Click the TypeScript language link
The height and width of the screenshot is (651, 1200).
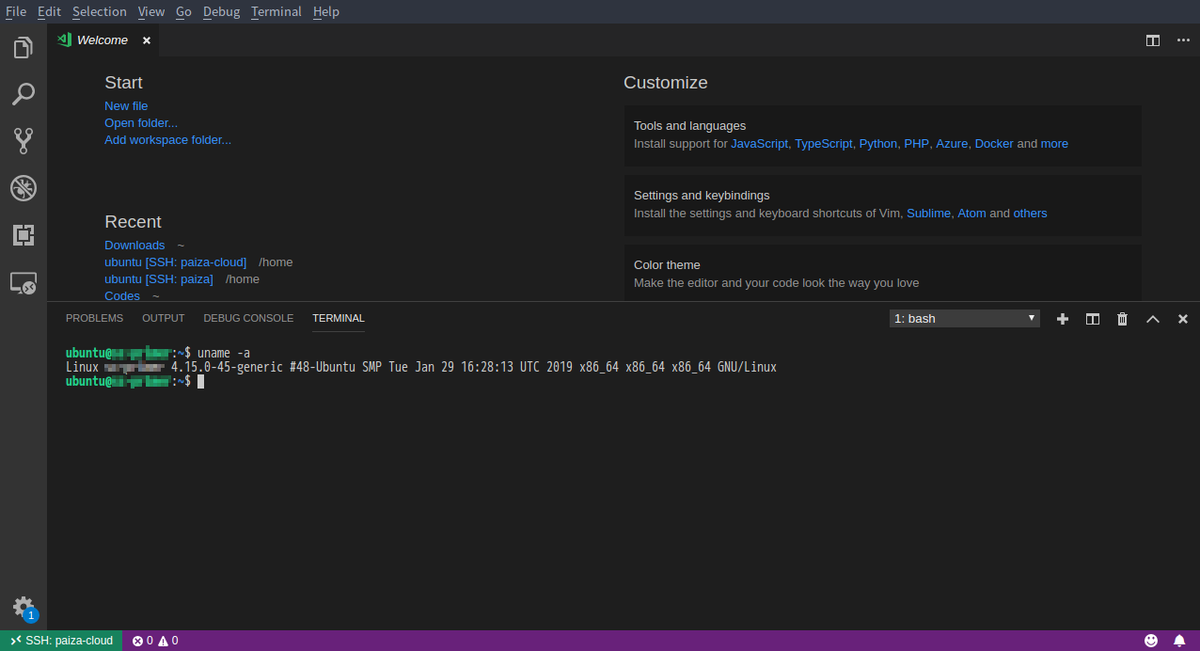pos(824,144)
